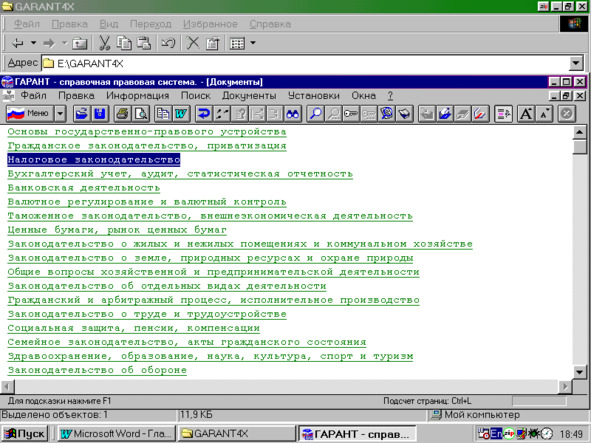
Task: Click the large A increase font icon
Action: tap(526, 113)
